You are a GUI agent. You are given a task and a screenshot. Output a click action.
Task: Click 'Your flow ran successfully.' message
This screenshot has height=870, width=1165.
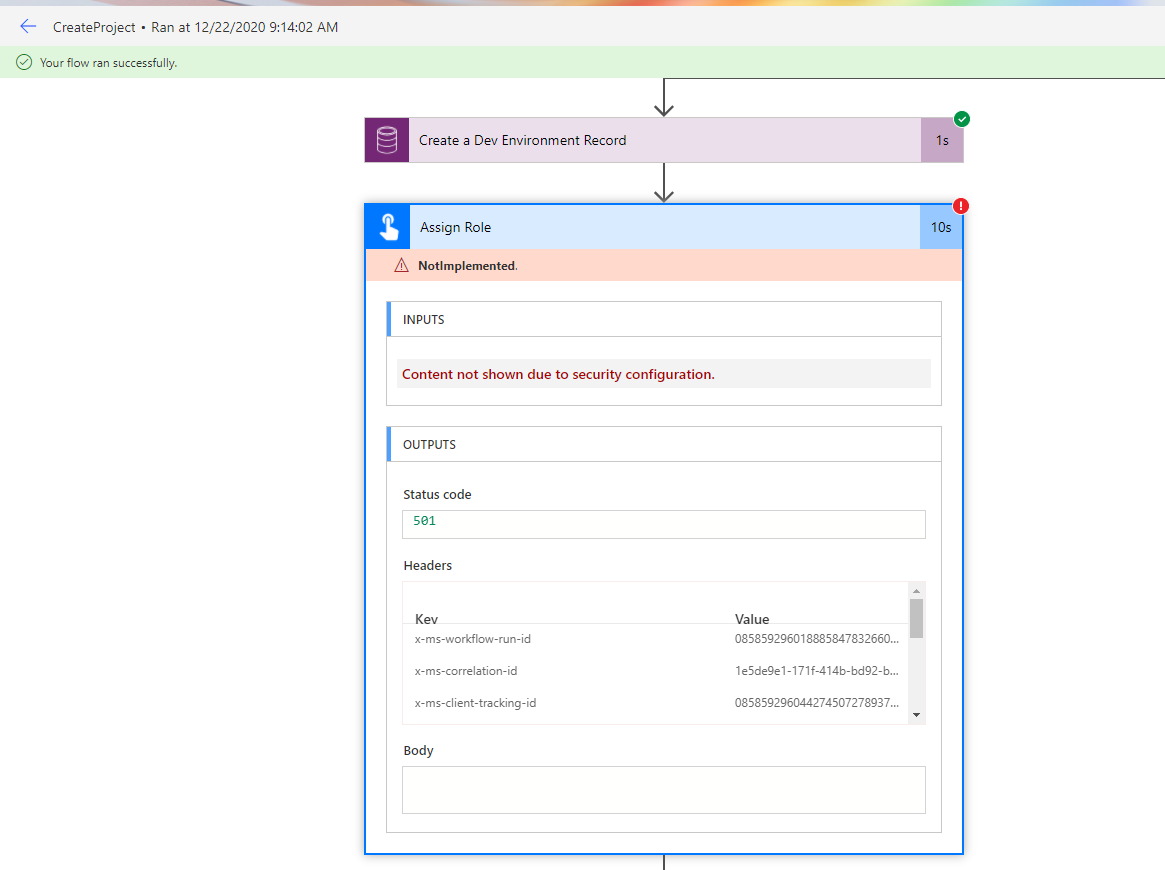click(108, 63)
